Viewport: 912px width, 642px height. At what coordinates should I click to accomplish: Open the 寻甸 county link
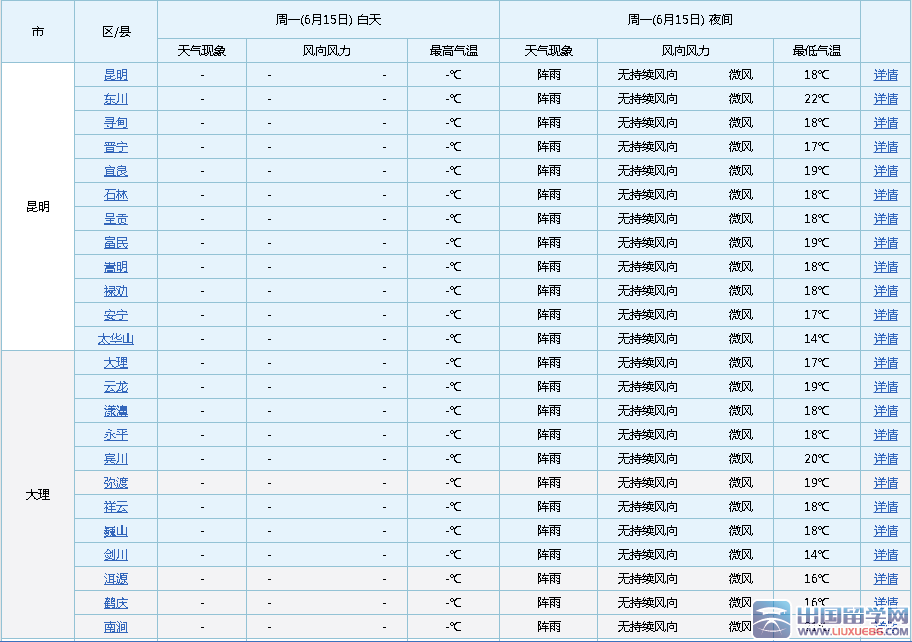[116, 123]
